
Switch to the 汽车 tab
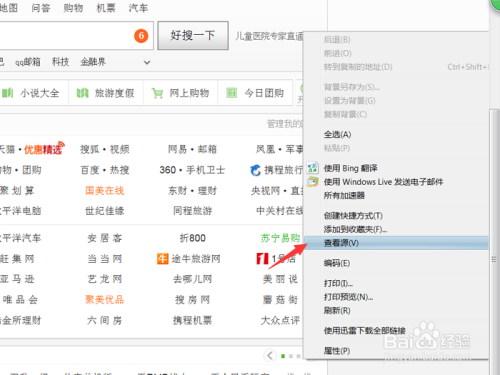pos(138,8)
